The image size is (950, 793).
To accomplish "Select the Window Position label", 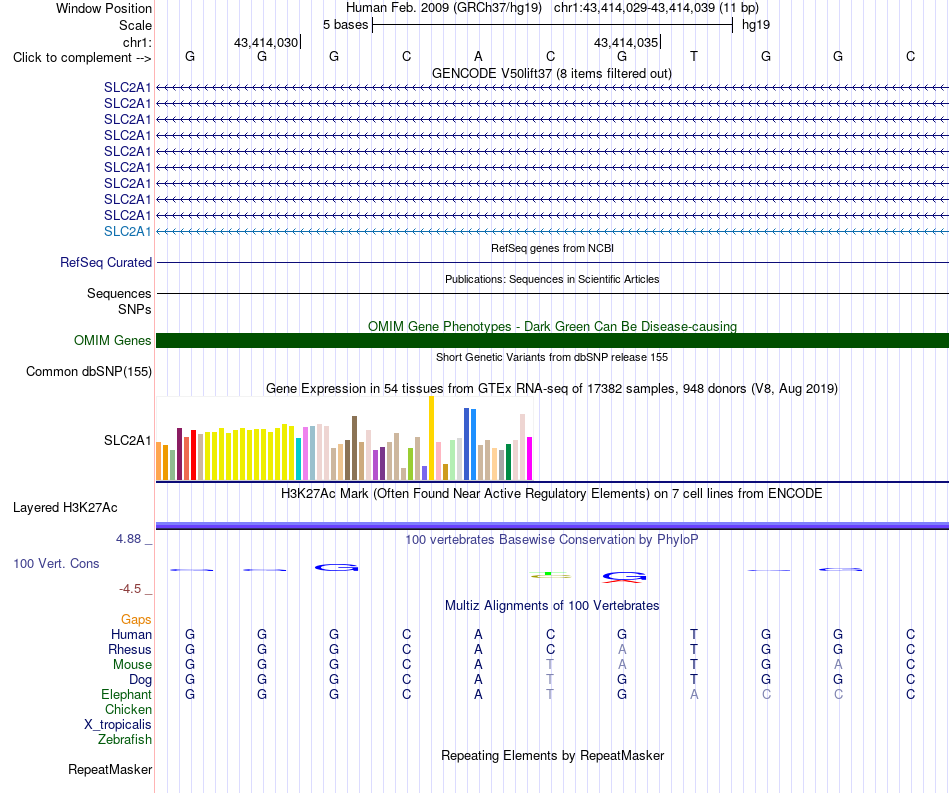I will coord(104,8).
